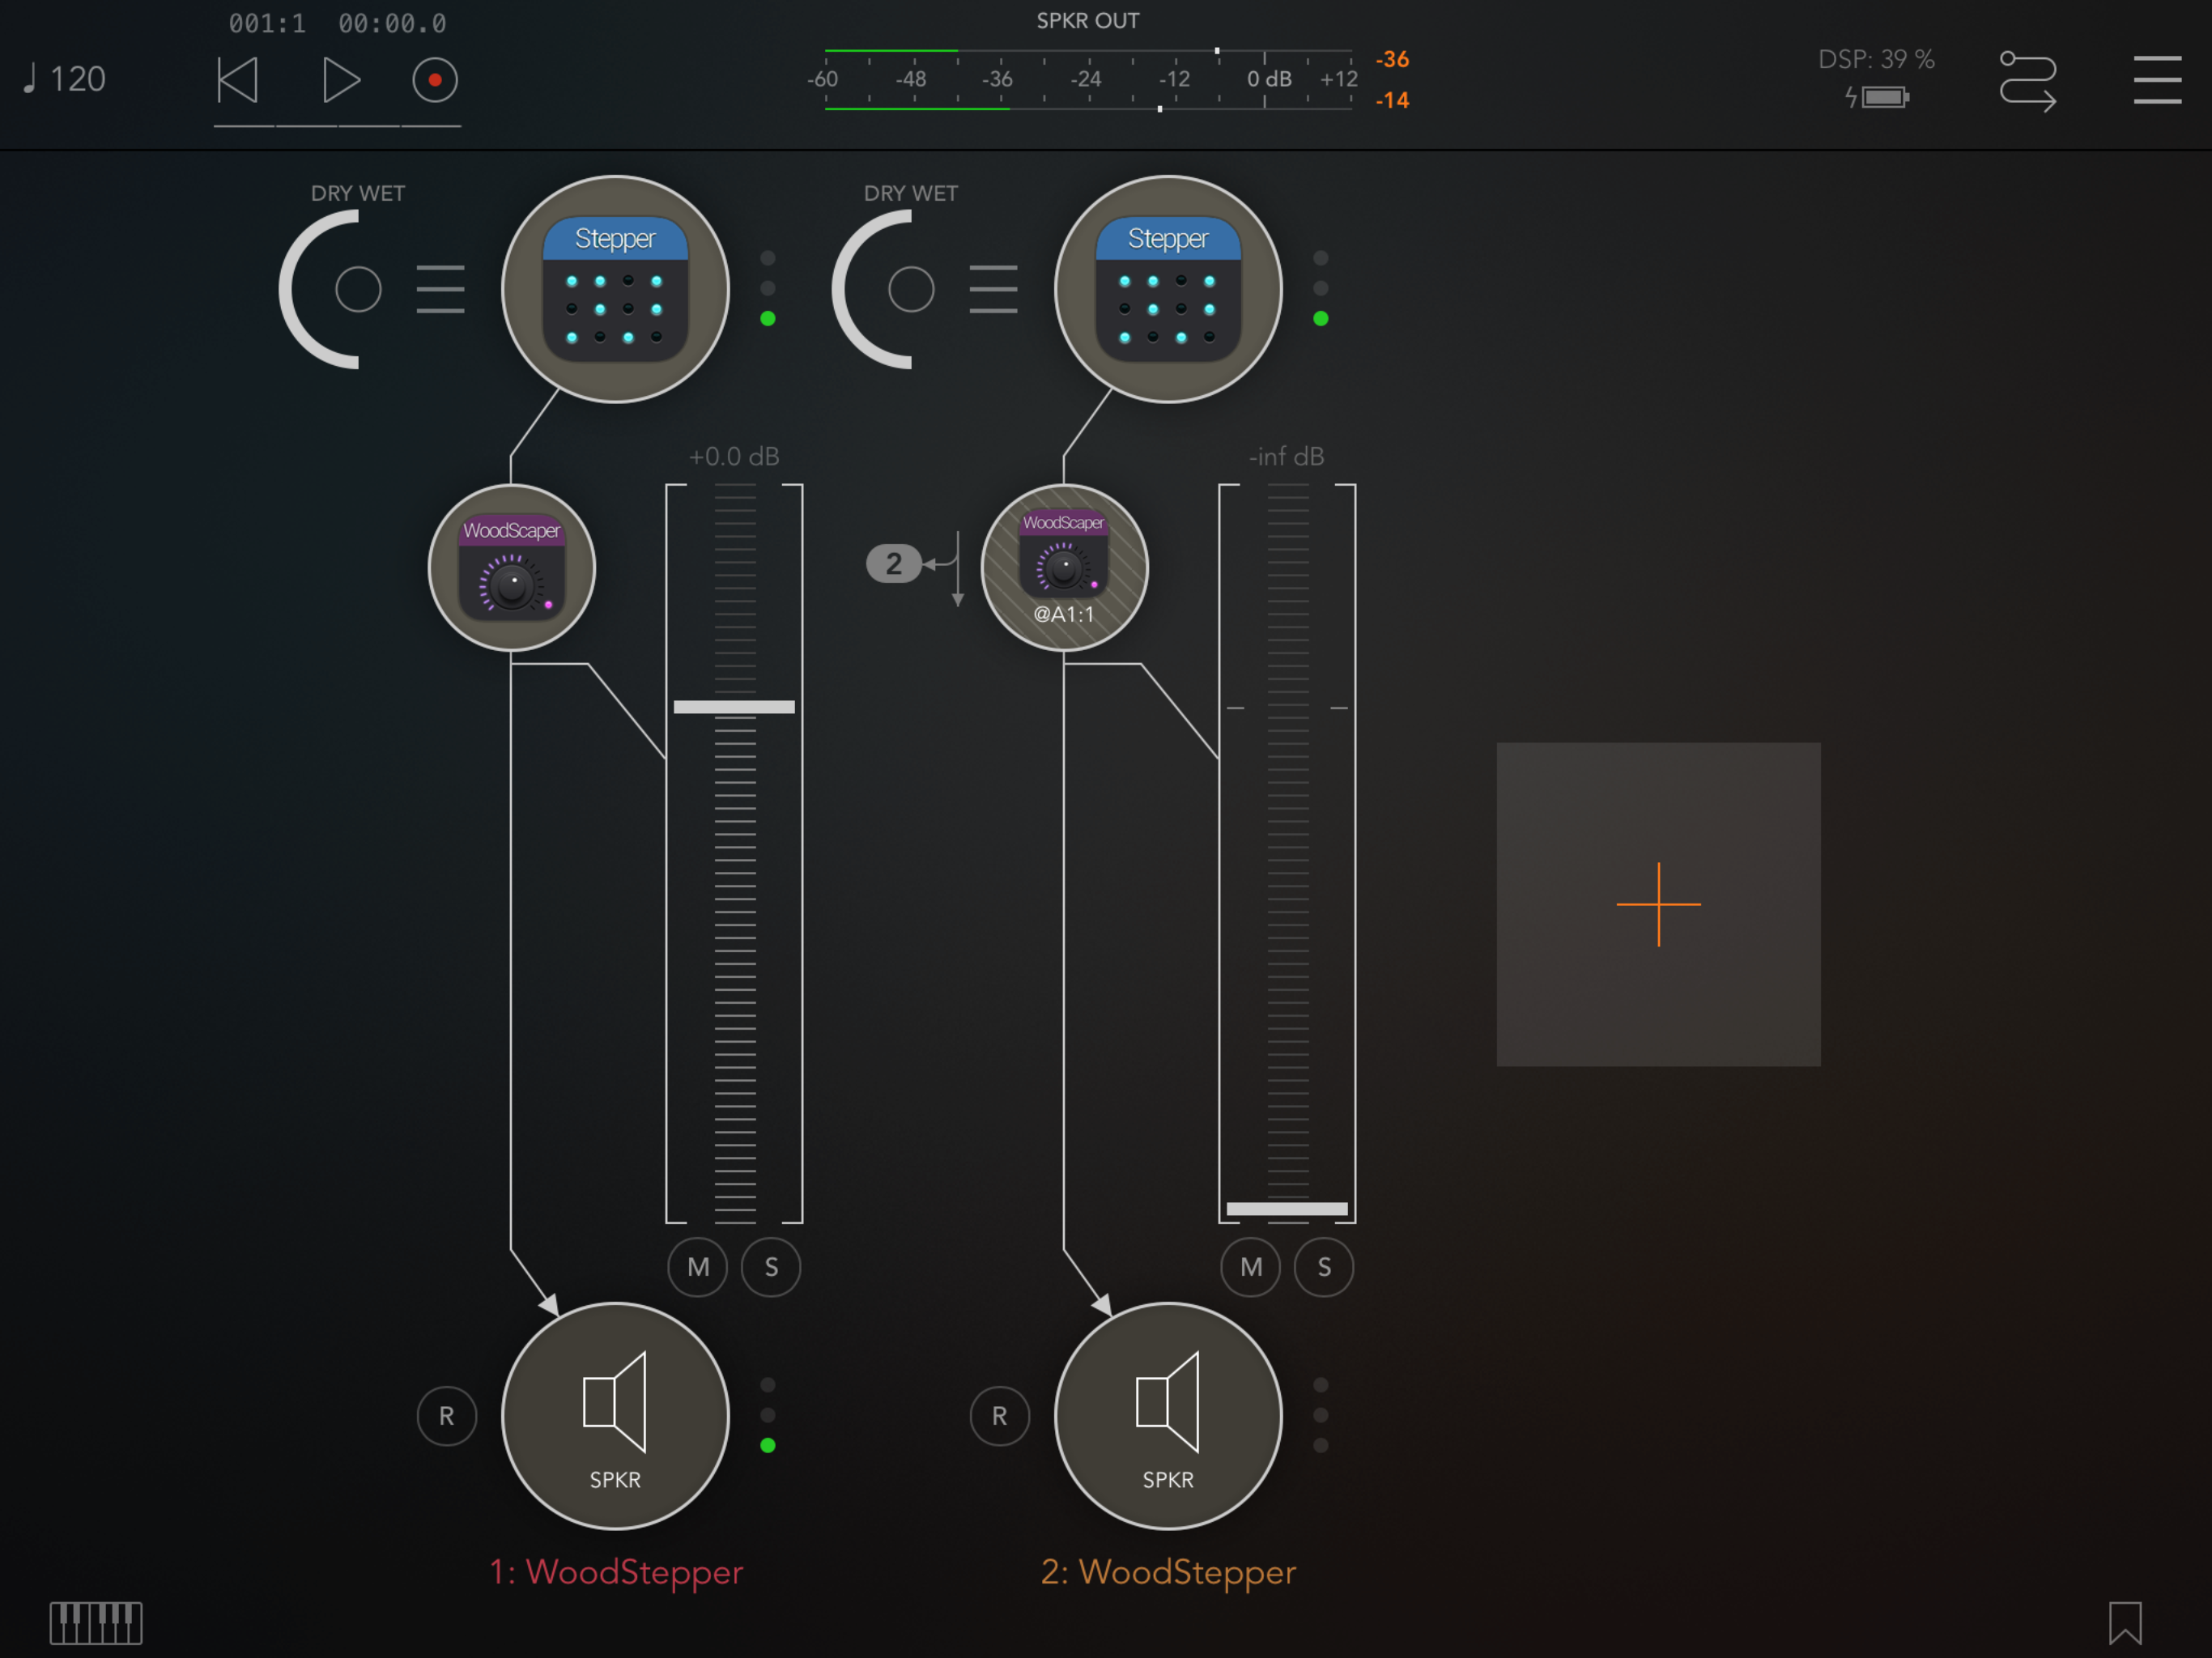Open main hamburger menu

[x=2157, y=80]
